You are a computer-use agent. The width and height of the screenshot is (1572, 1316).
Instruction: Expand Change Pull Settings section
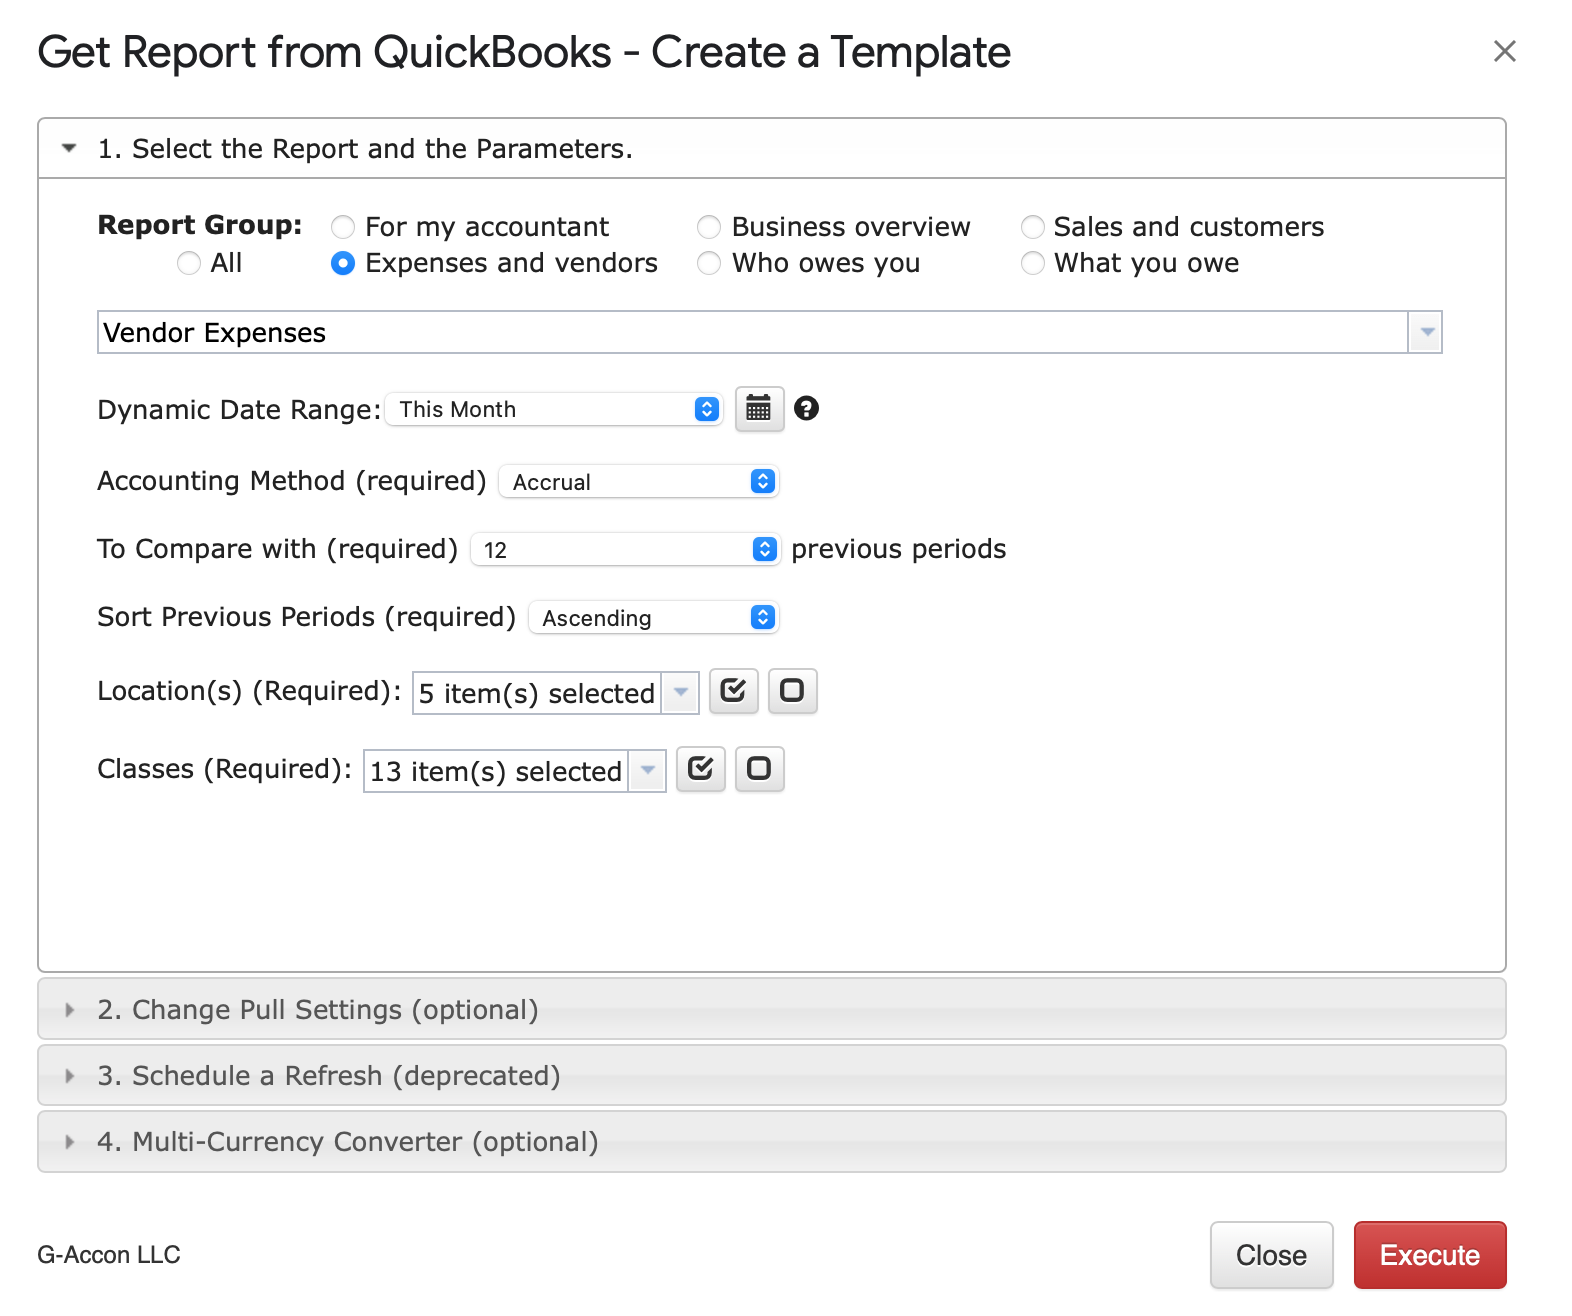(317, 1010)
